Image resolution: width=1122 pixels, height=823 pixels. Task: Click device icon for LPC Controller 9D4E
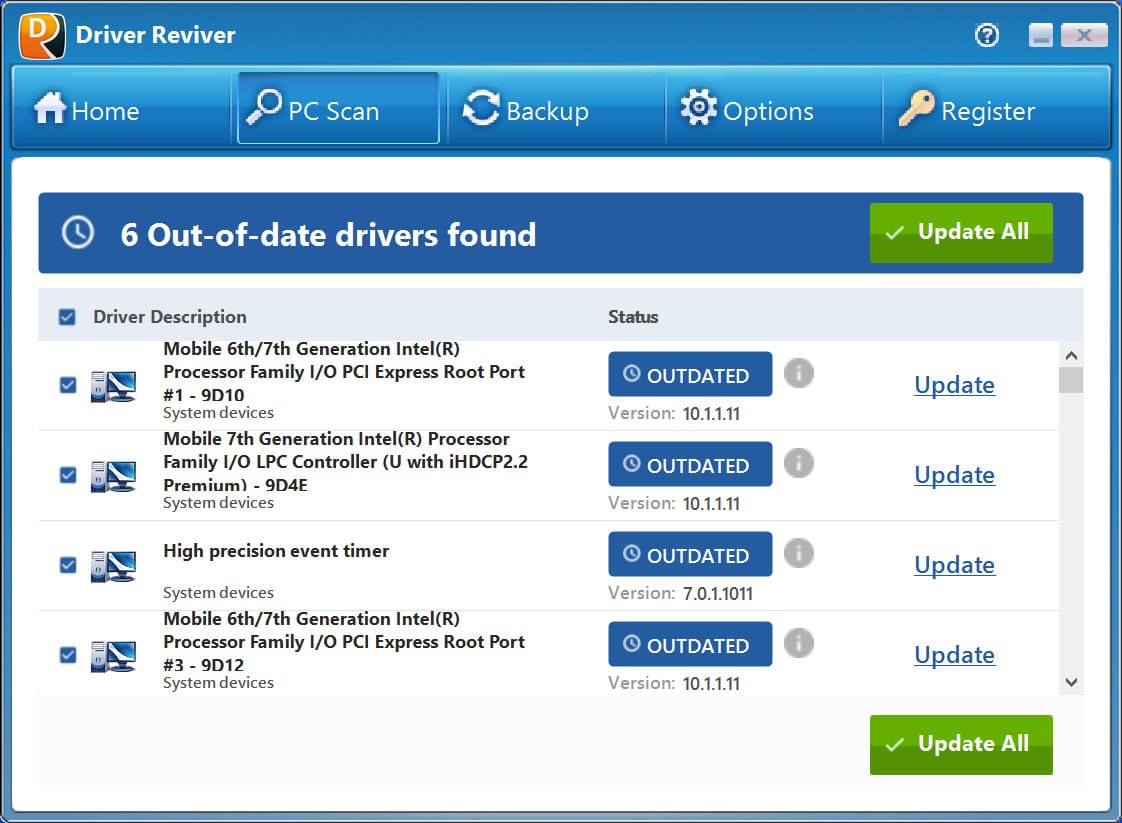point(113,477)
